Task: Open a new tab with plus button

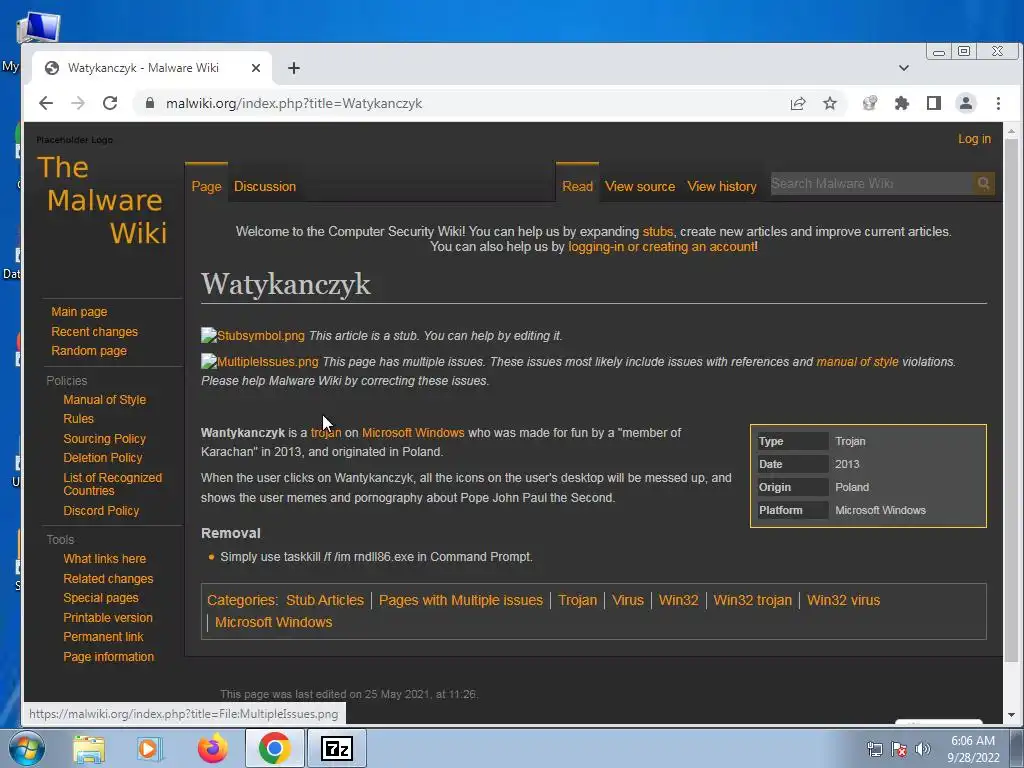Action: click(x=294, y=68)
